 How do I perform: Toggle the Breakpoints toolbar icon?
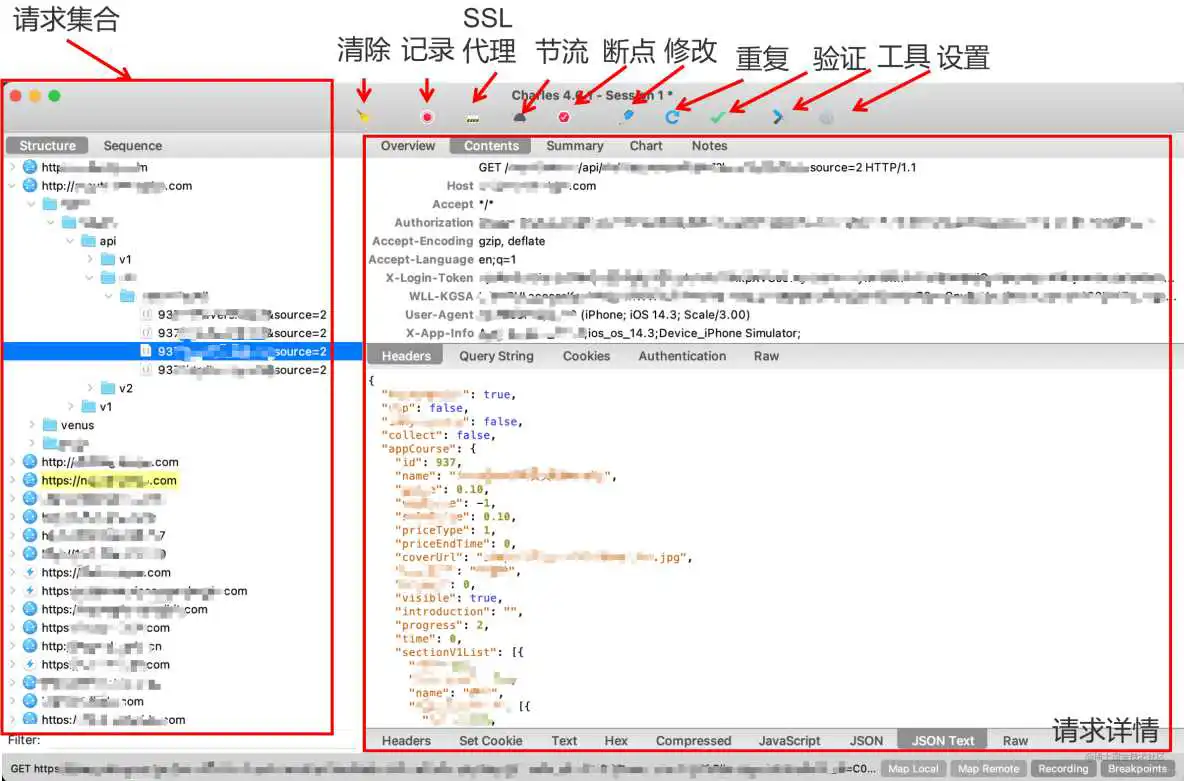(564, 117)
